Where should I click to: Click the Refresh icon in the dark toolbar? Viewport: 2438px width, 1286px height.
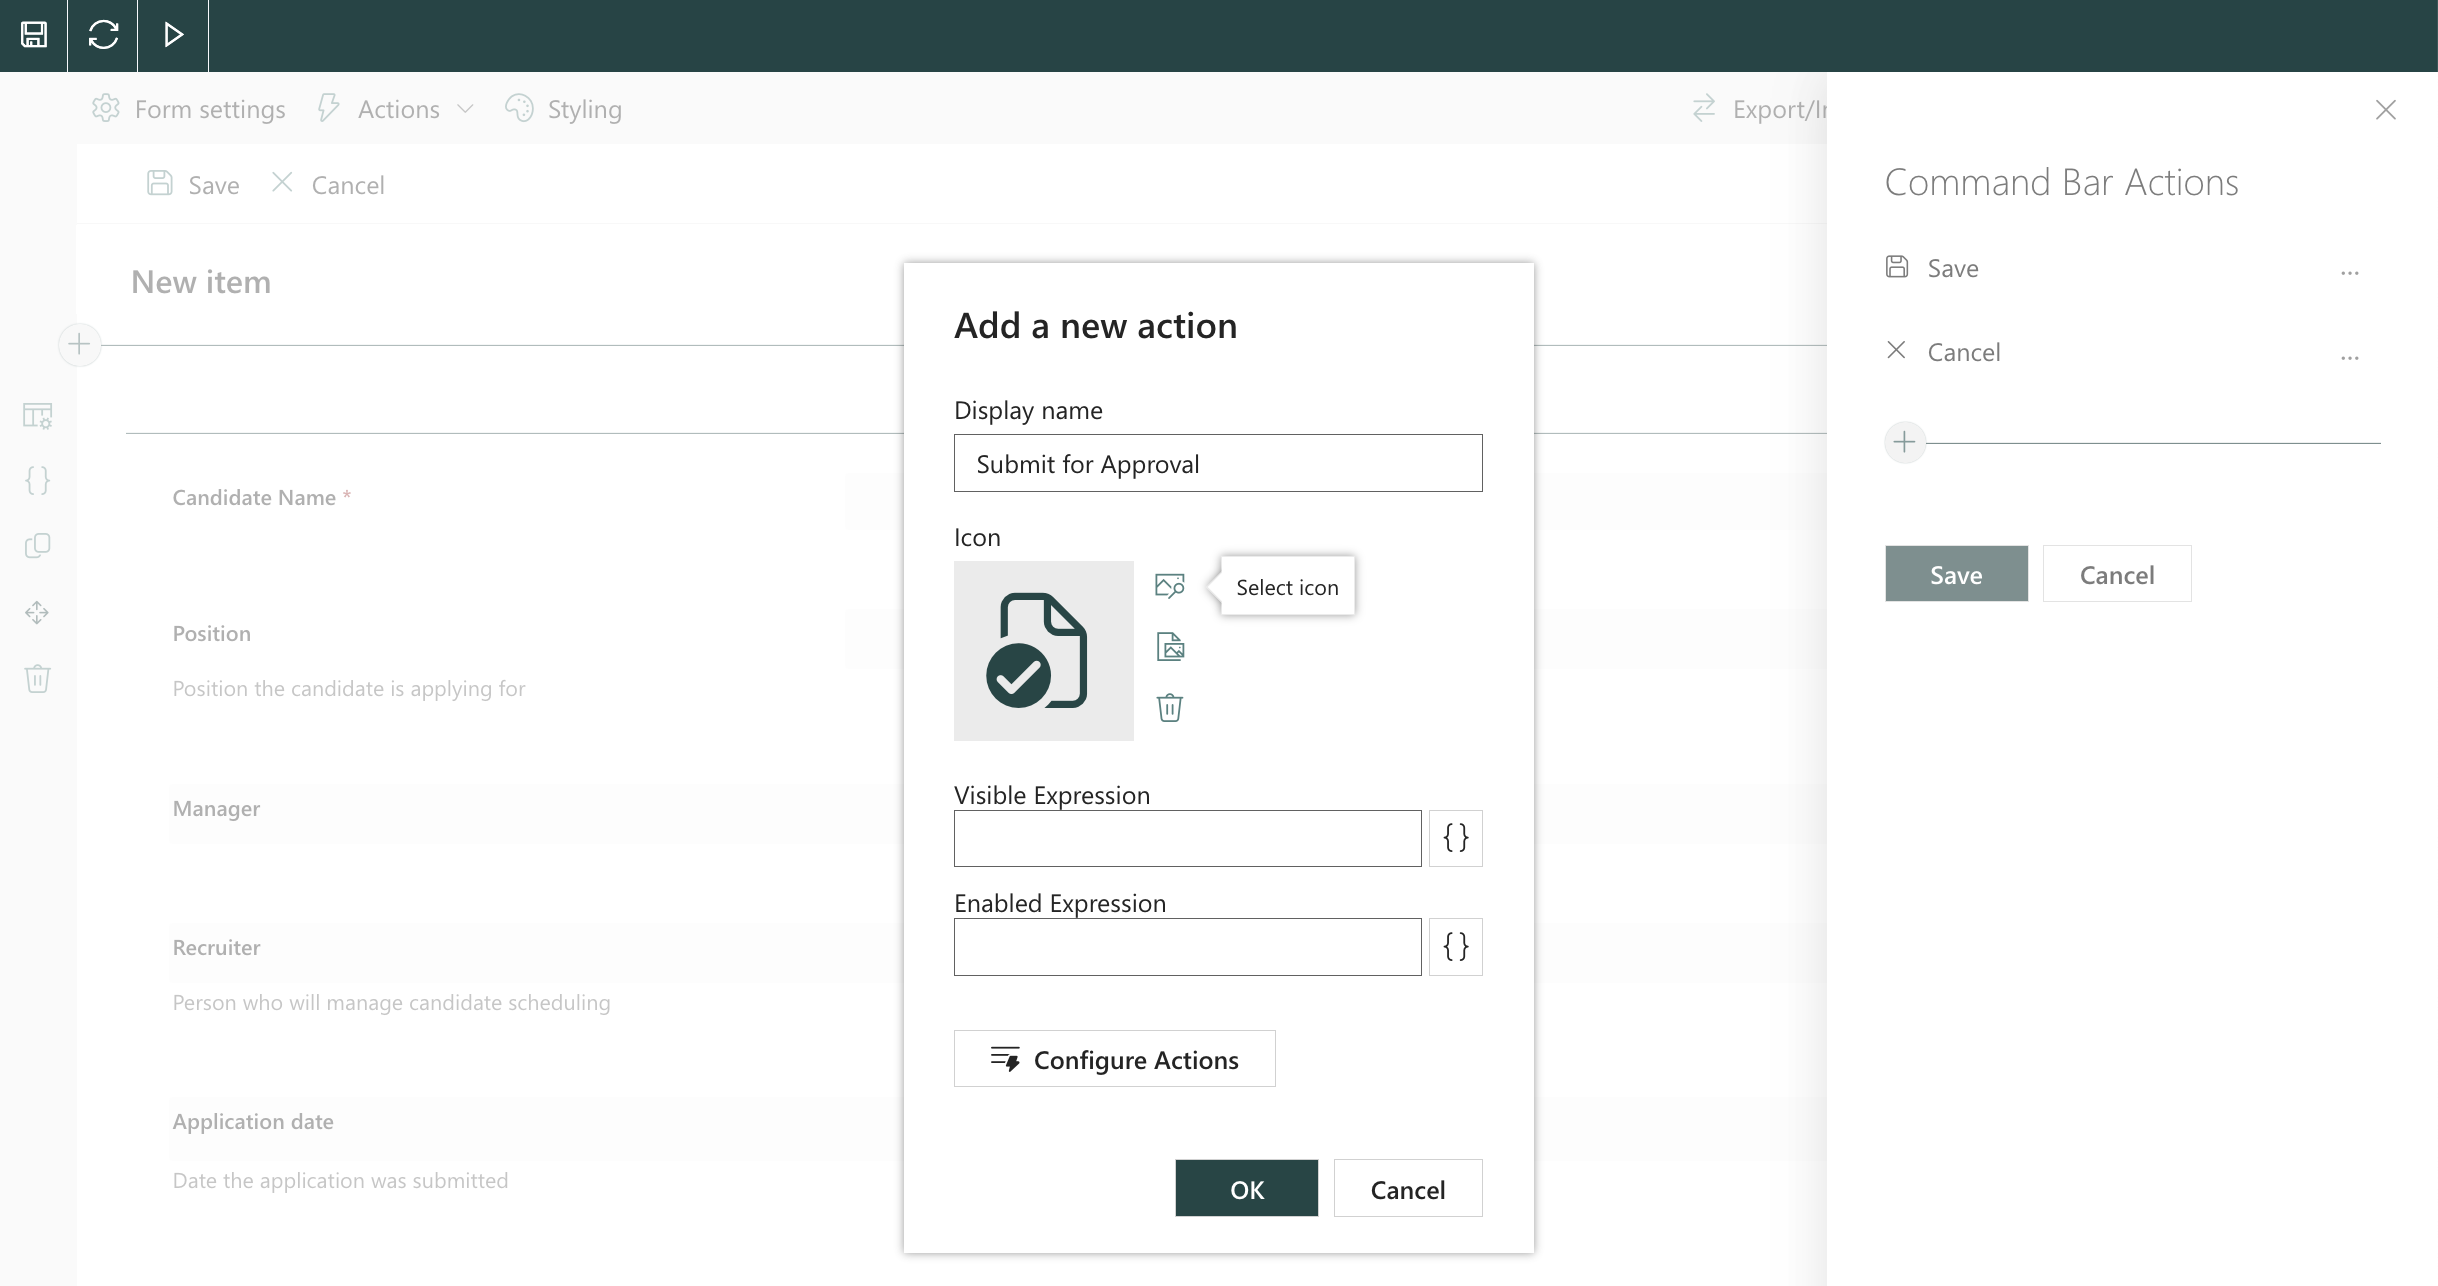pyautogui.click(x=103, y=35)
